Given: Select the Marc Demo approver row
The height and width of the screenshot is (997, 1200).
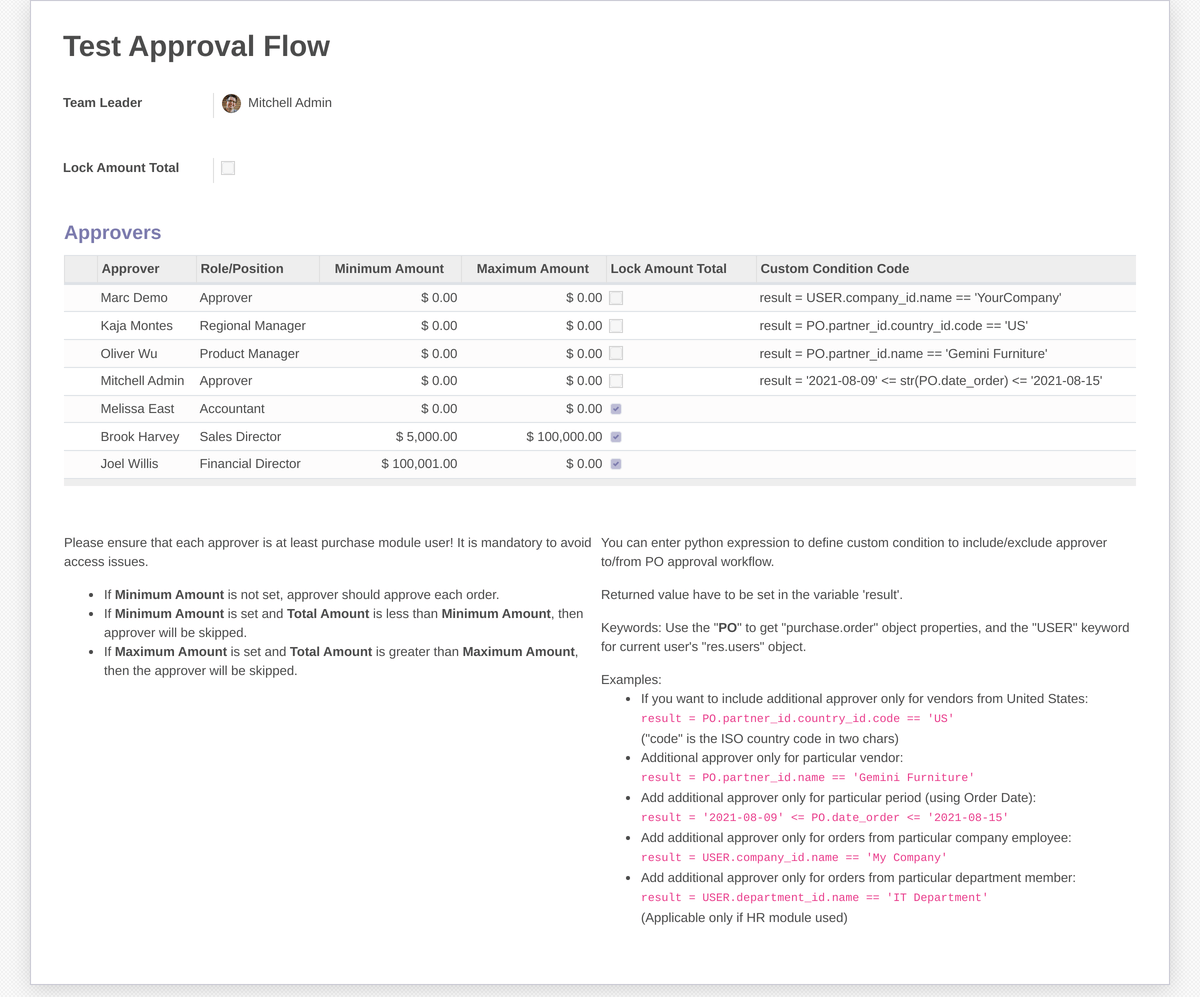Looking at the screenshot, I should 134,297.
